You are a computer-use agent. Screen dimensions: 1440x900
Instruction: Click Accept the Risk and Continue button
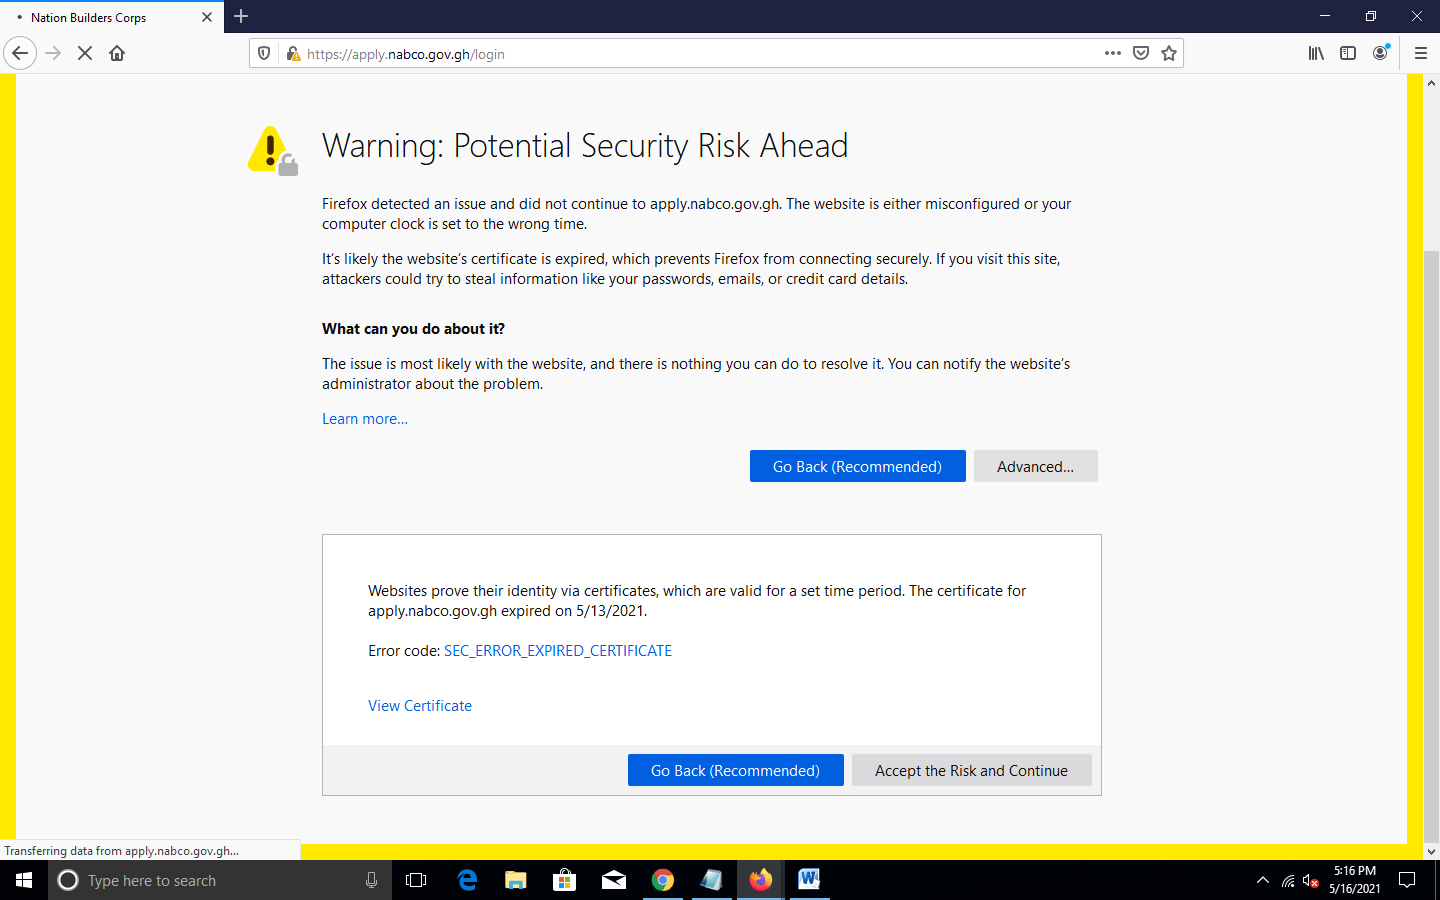click(x=971, y=771)
